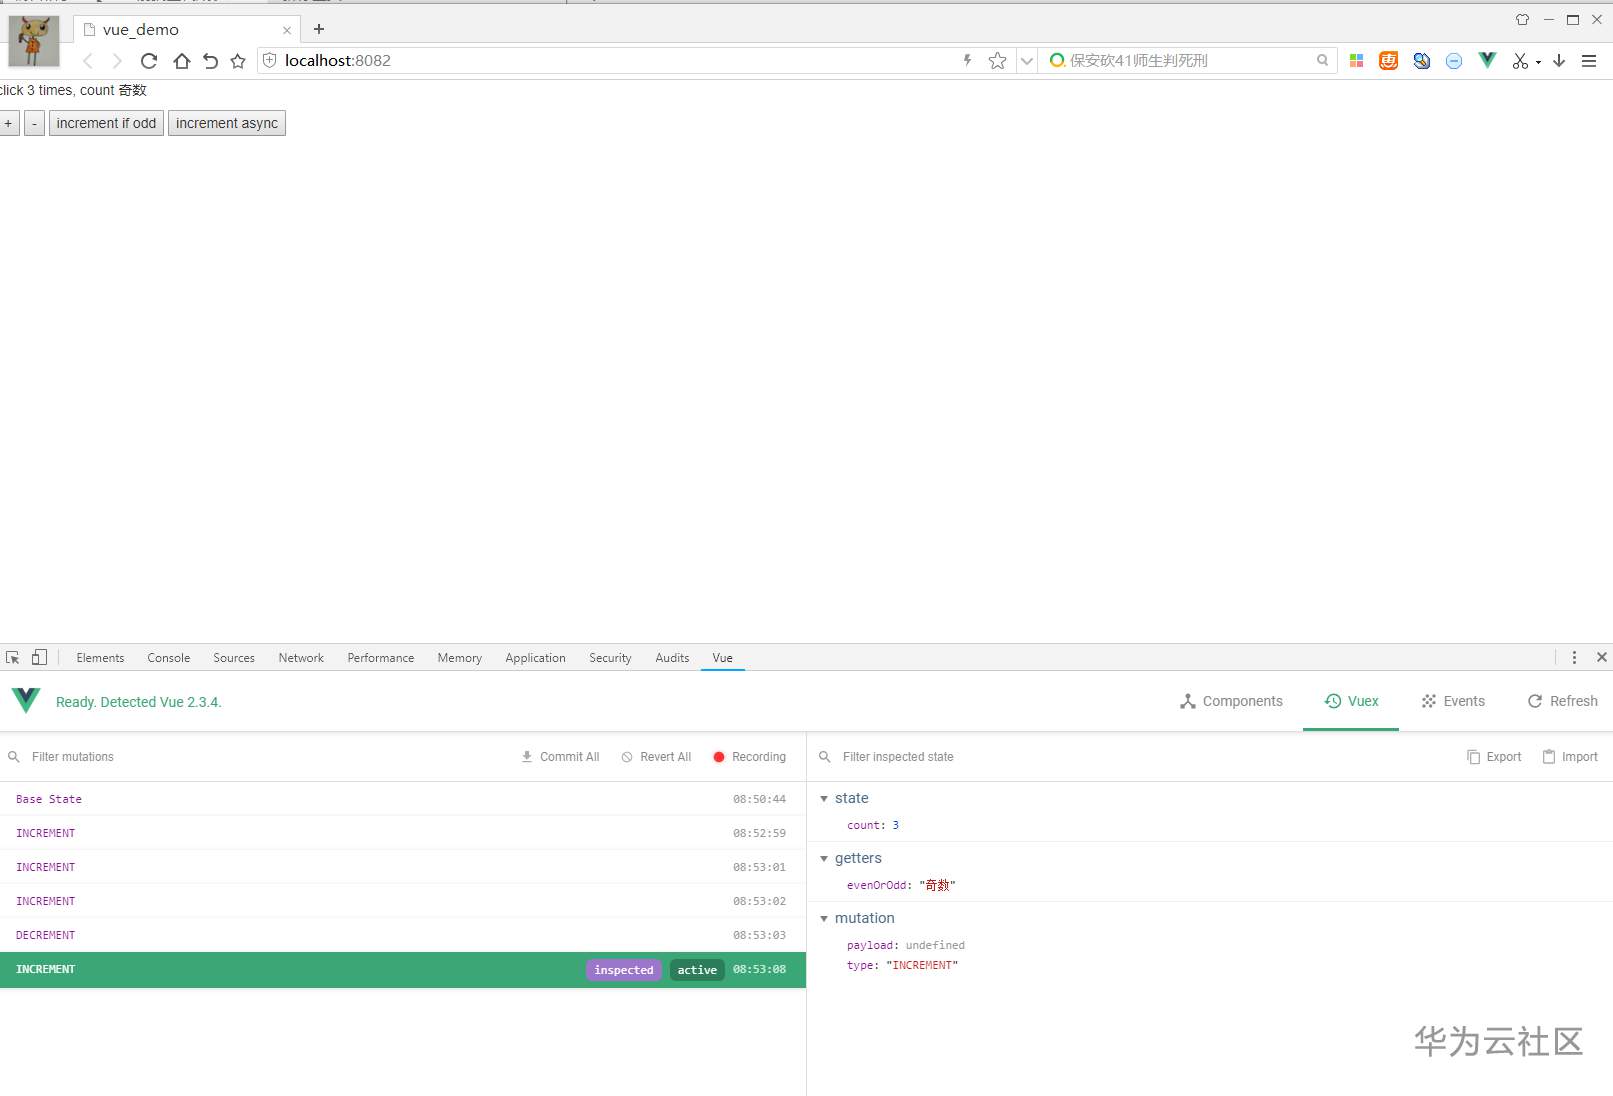Click Refresh in Vue devtools
This screenshot has width=1613, height=1096.
pyautogui.click(x=1562, y=701)
